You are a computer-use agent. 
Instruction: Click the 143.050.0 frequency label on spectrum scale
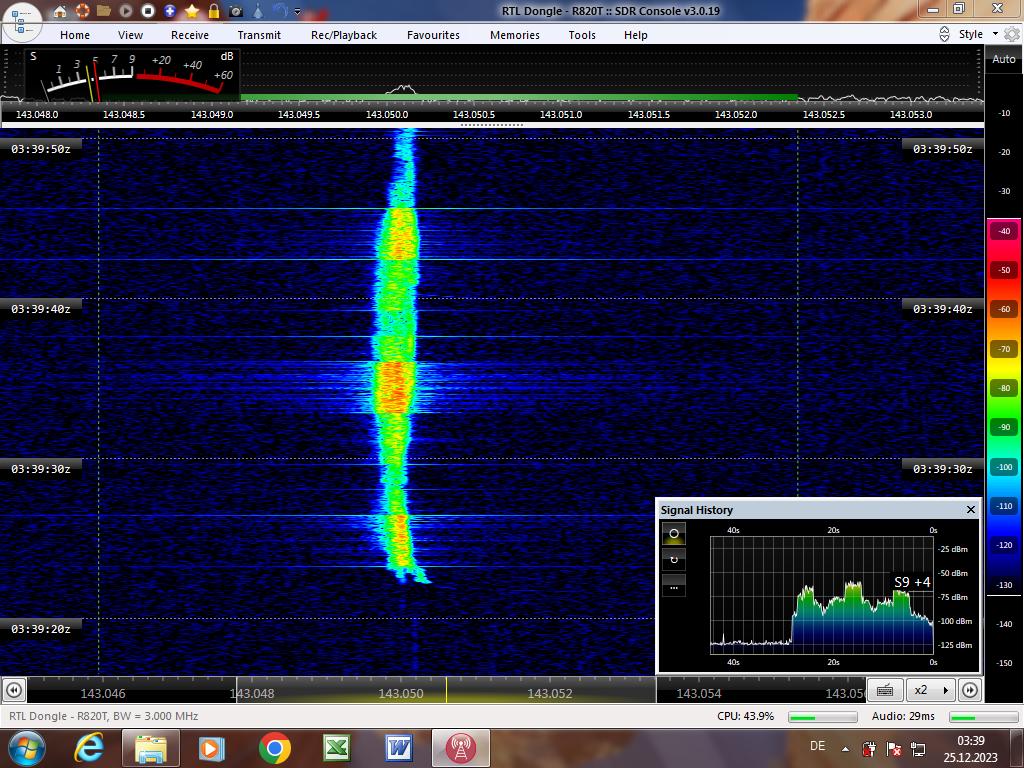coord(387,114)
